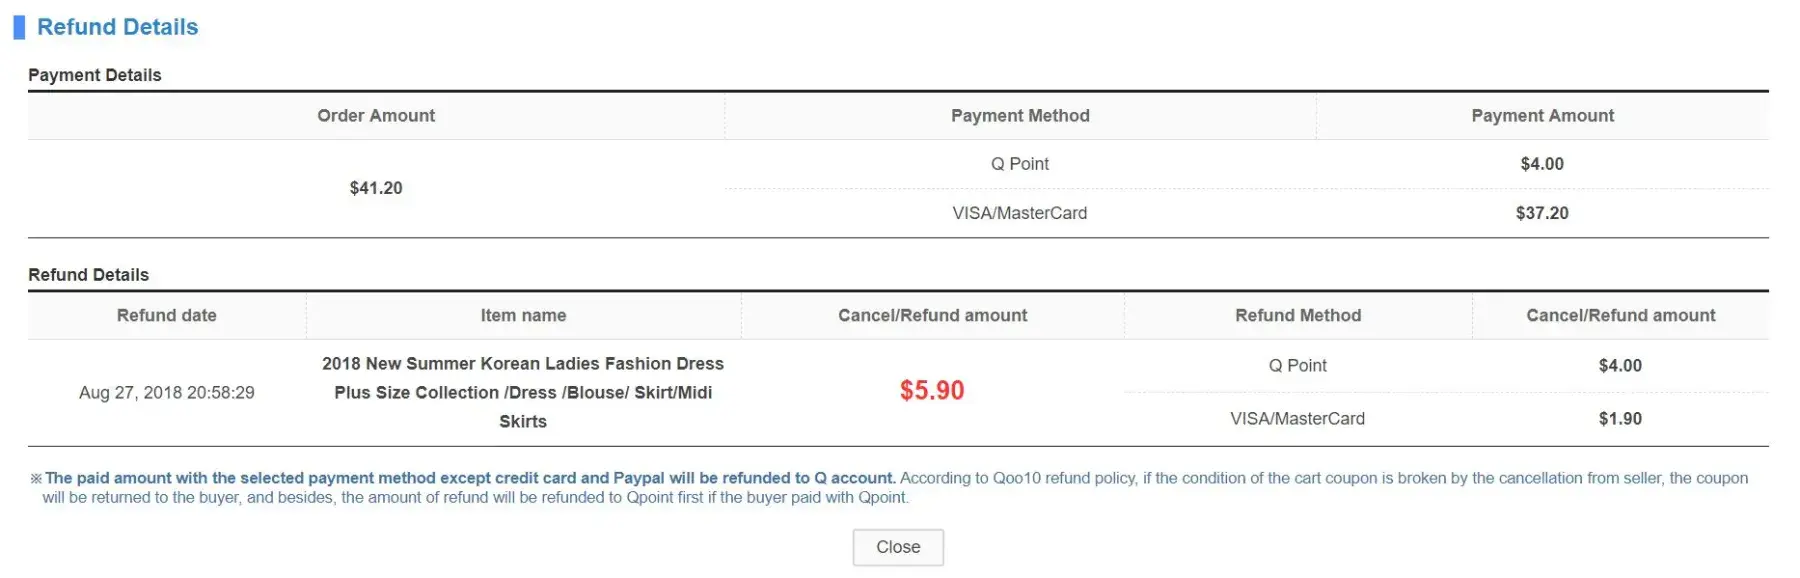Select the Payment Details section heading
Image resolution: width=1800 pixels, height=578 pixels.
point(94,75)
